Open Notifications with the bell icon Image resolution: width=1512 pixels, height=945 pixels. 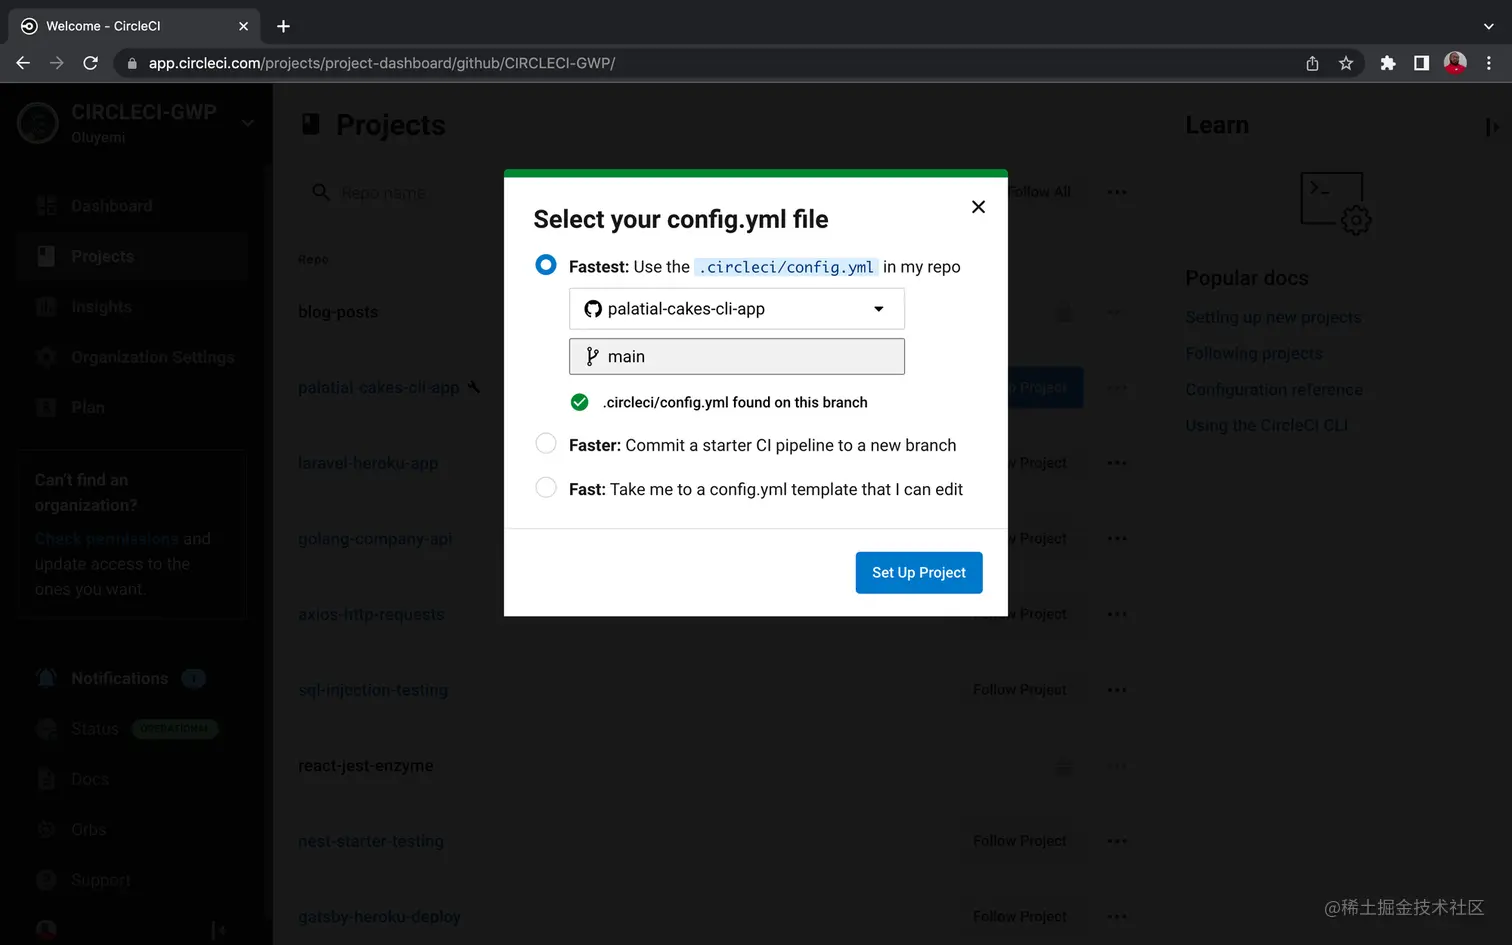[x=46, y=677]
